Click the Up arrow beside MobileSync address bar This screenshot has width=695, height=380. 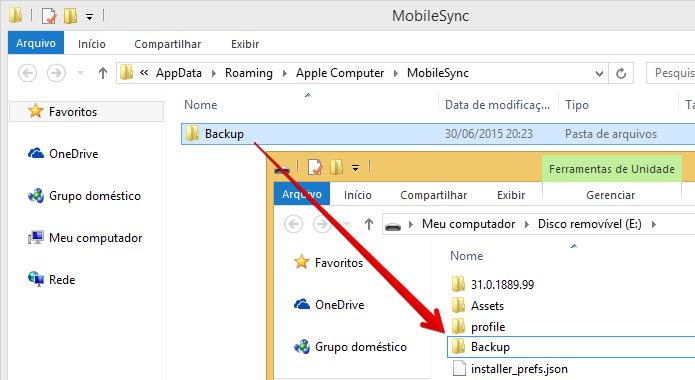pos(103,73)
